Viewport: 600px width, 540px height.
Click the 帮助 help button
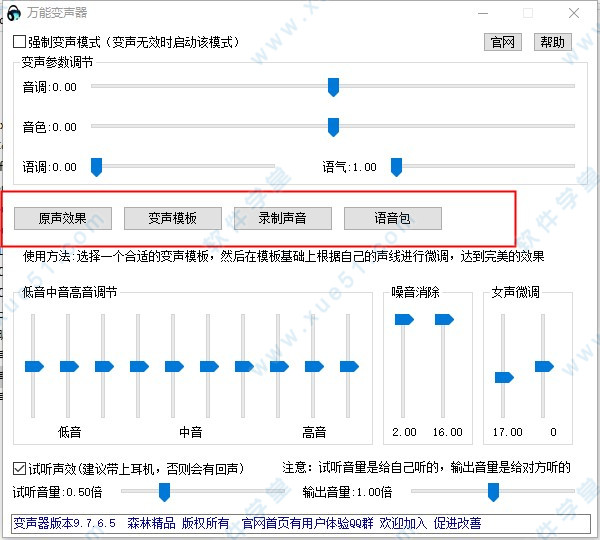coord(553,42)
